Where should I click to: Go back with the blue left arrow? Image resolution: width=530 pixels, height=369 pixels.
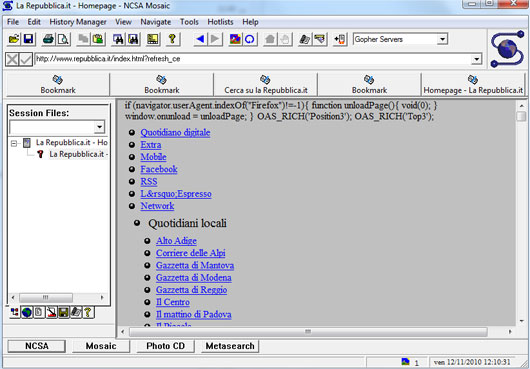click(200, 39)
